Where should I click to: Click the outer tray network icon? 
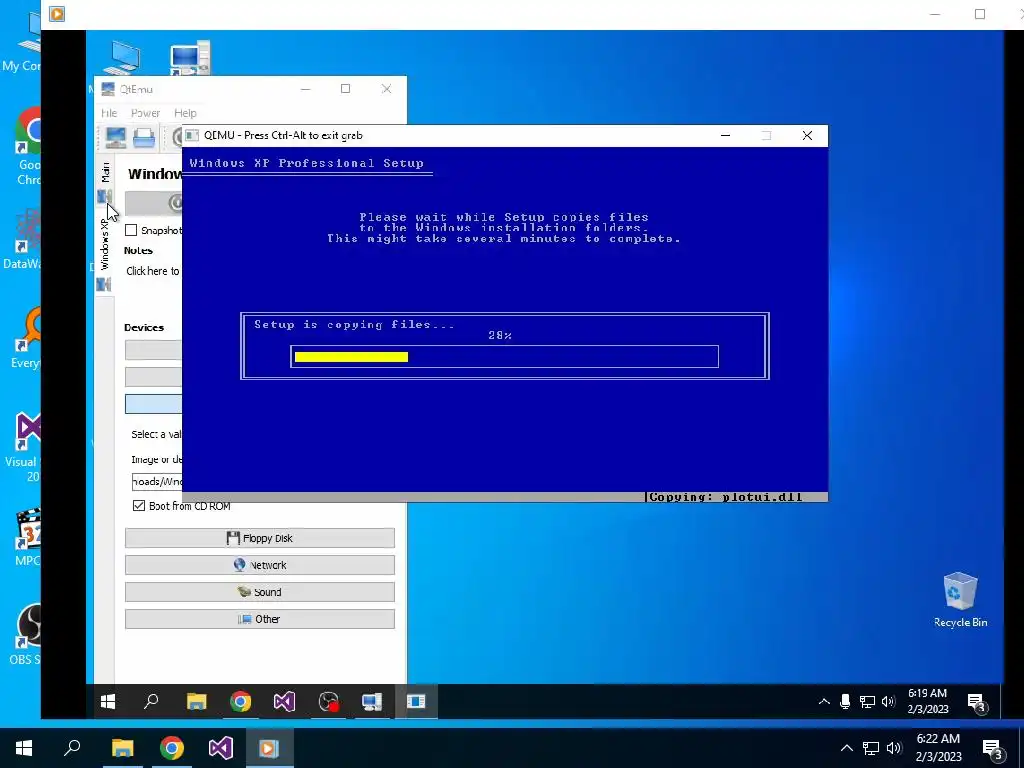[871, 748]
